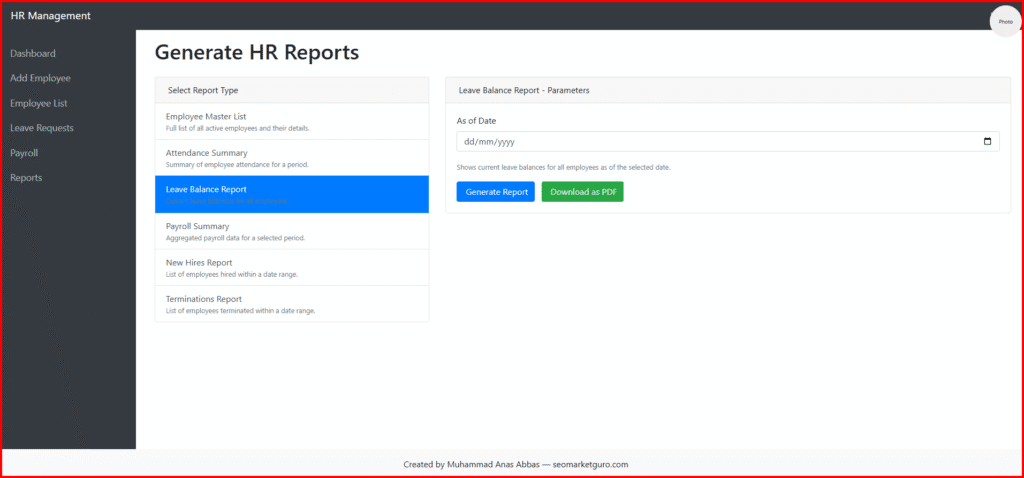Select the highlighted Leave Balance Report item
This screenshot has height=478, width=1024.
pos(291,194)
